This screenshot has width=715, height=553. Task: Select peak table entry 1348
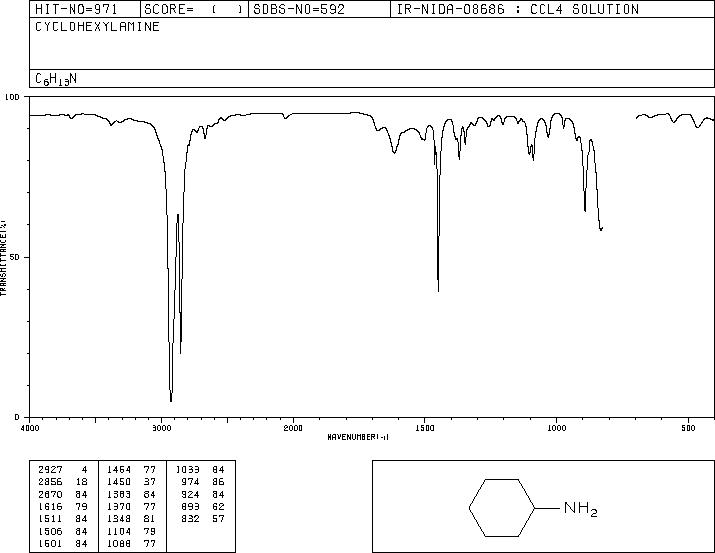(119, 519)
